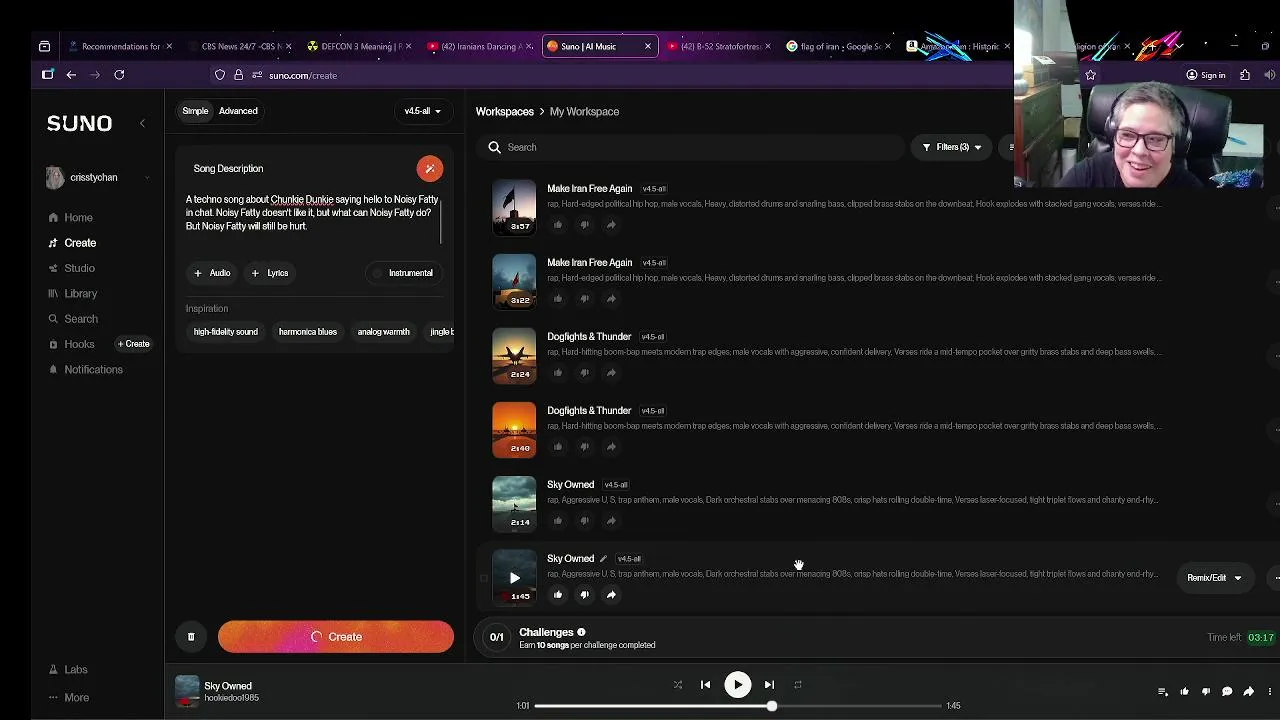Screen dimensions: 1280x720
Task: Click the Song Description text box
Action: tap(312, 213)
